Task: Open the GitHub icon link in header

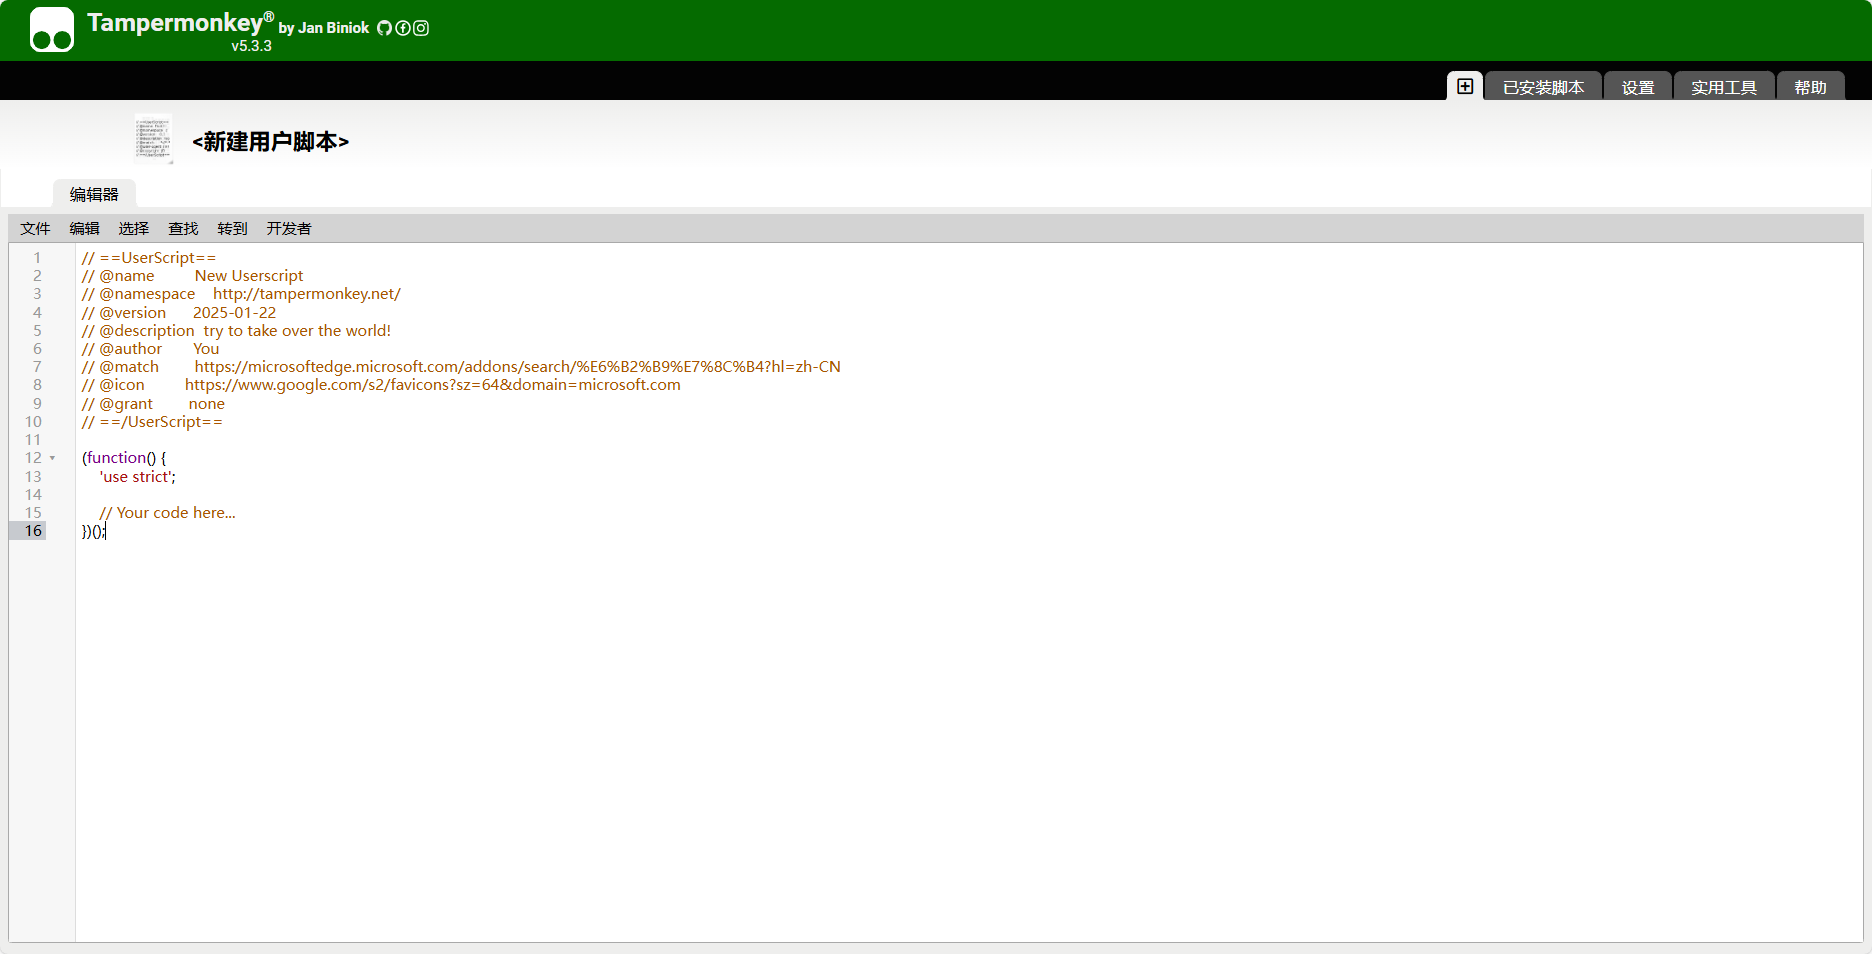Action: [384, 28]
